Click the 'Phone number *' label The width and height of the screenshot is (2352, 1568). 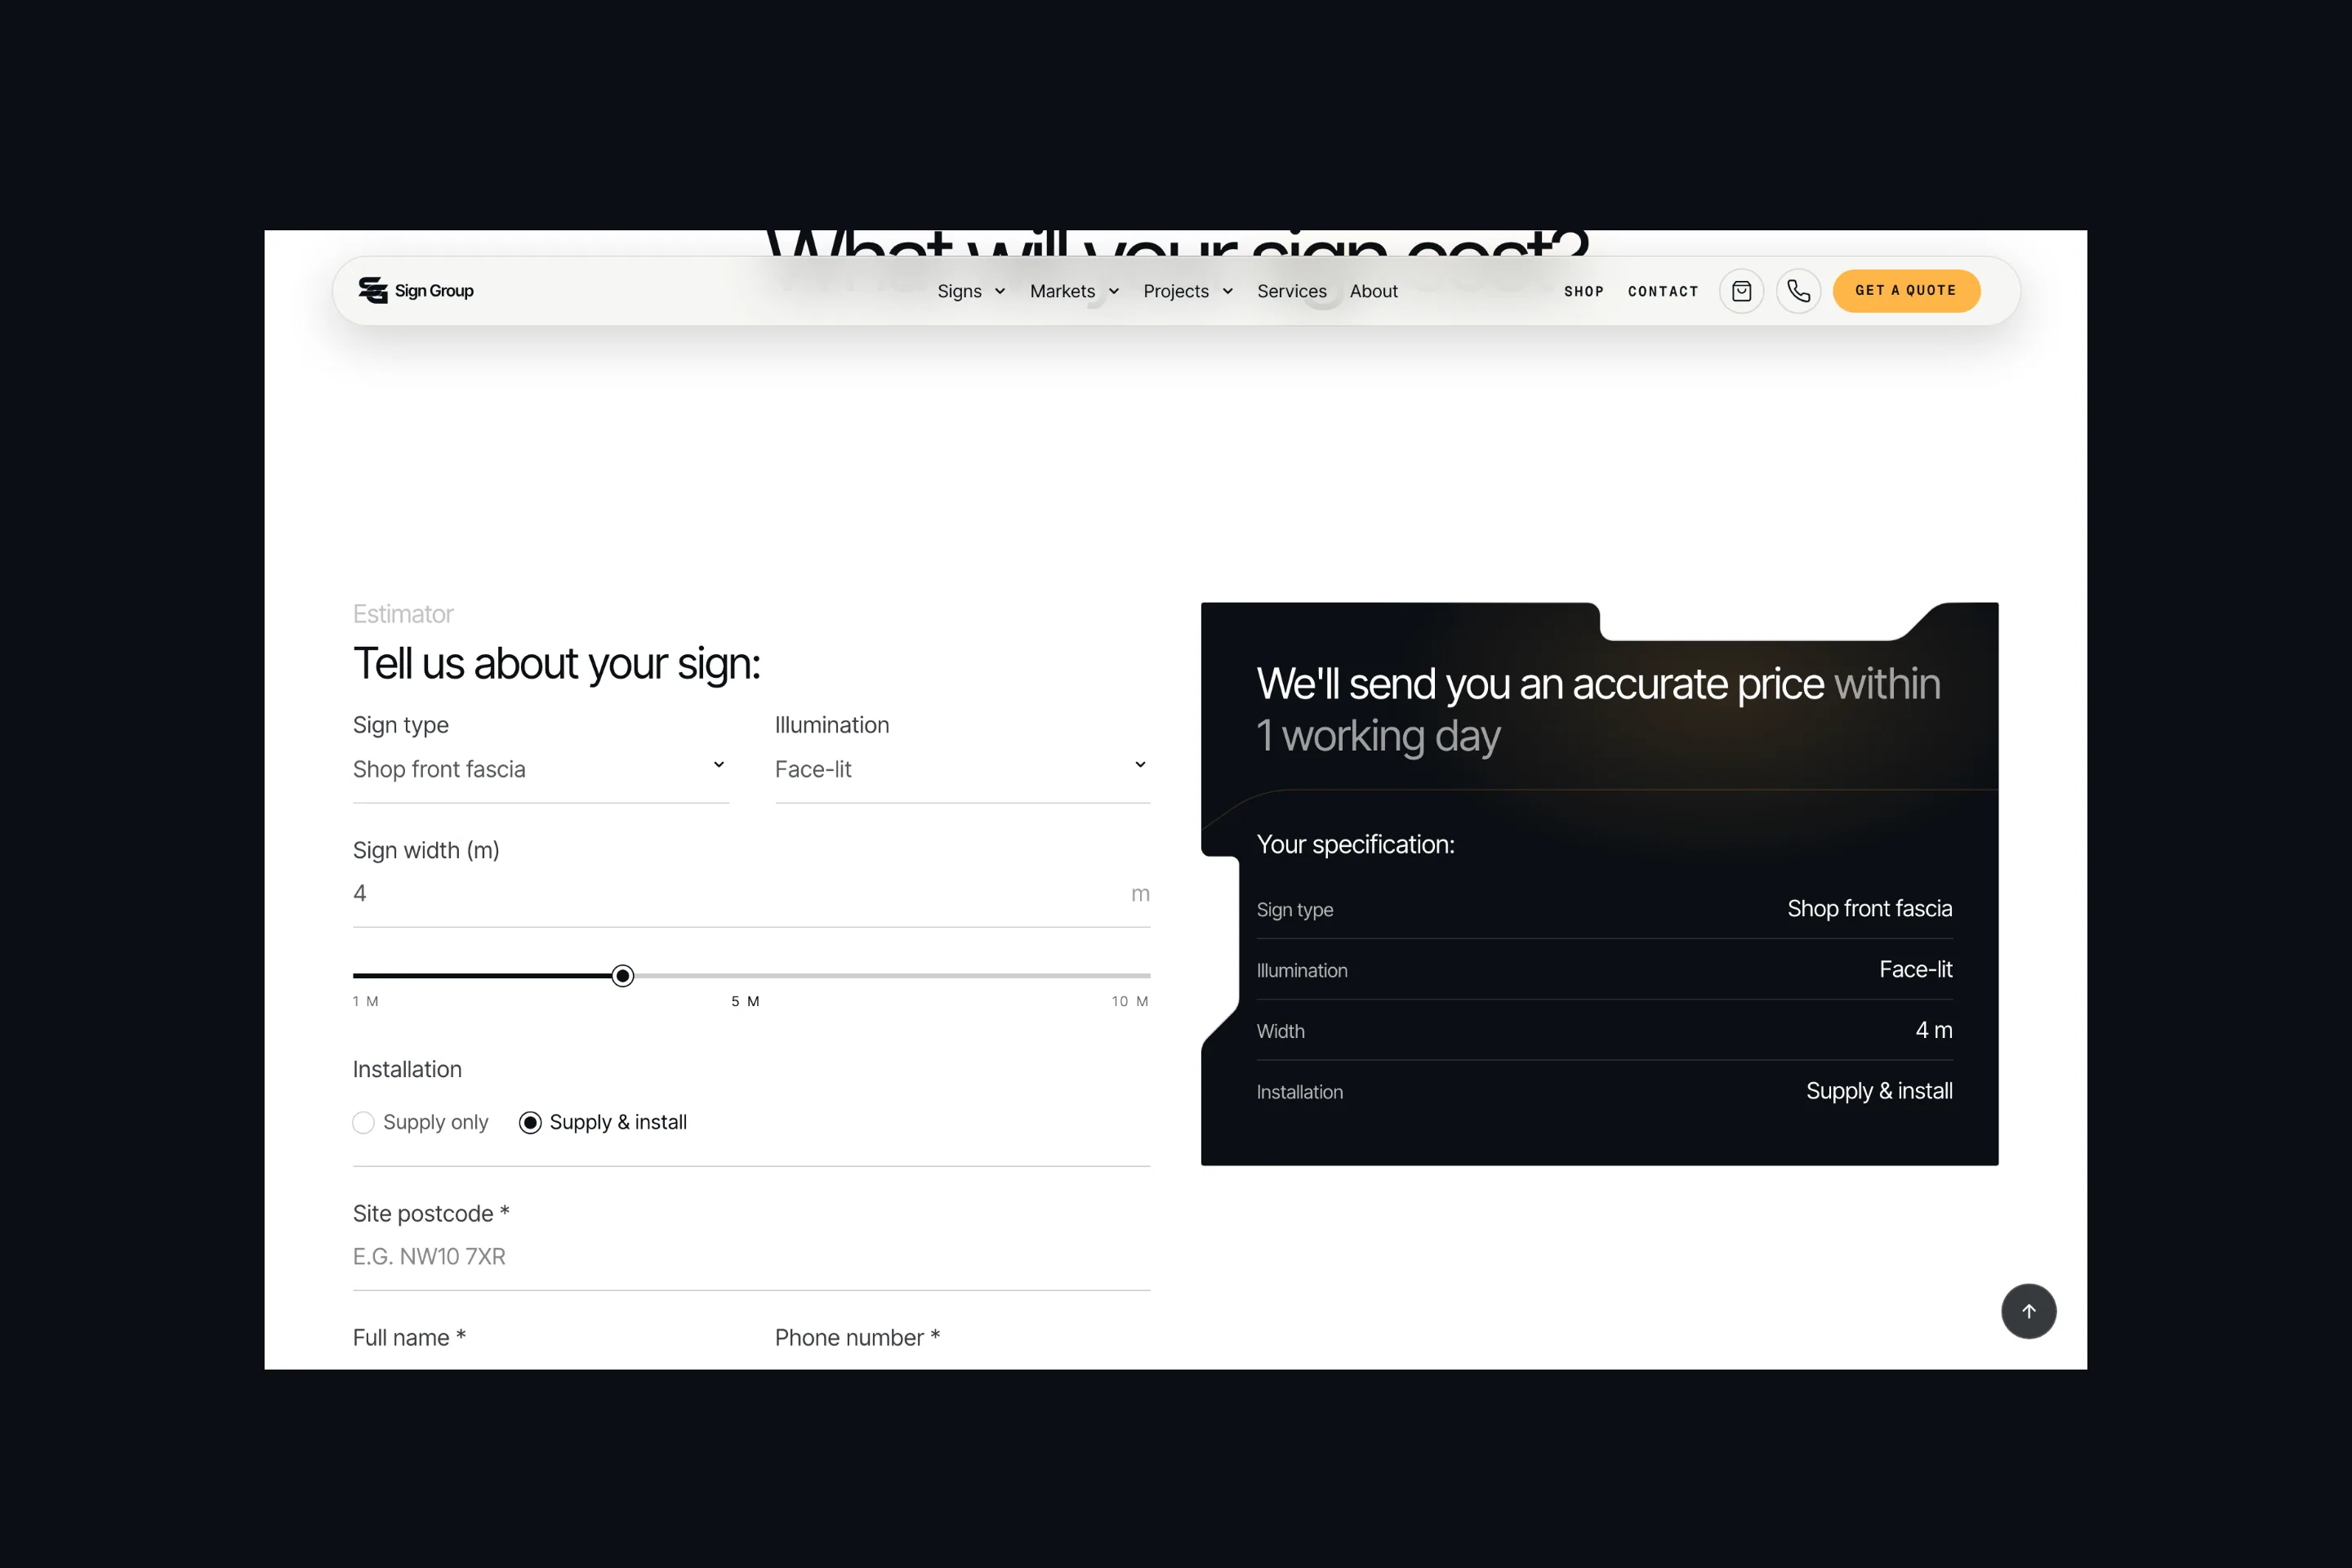[857, 1338]
